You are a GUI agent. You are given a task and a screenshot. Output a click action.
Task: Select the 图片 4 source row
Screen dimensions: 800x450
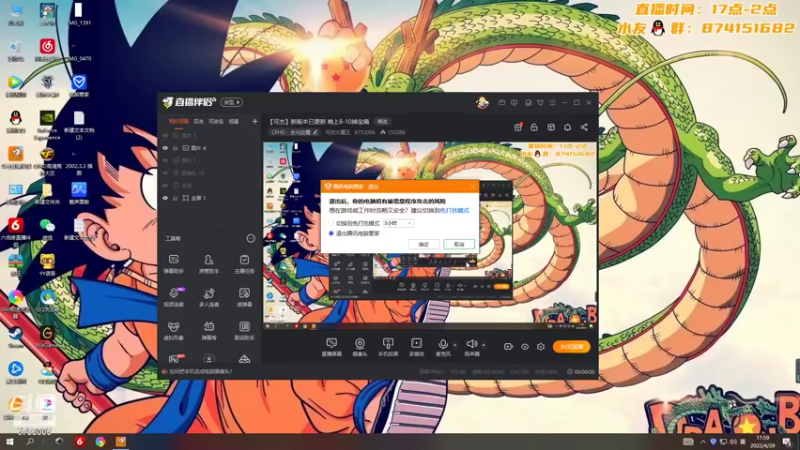click(209, 148)
